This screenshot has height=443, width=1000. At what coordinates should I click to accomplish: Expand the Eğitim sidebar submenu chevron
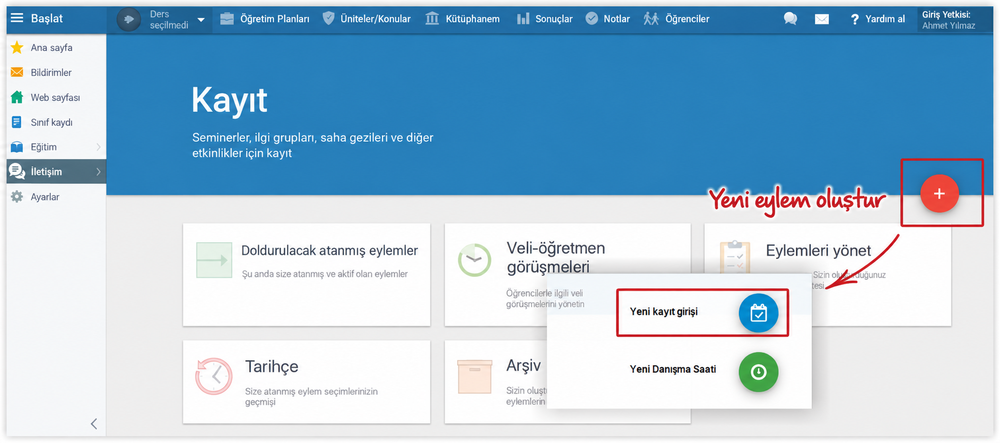pyautogui.click(x=98, y=147)
